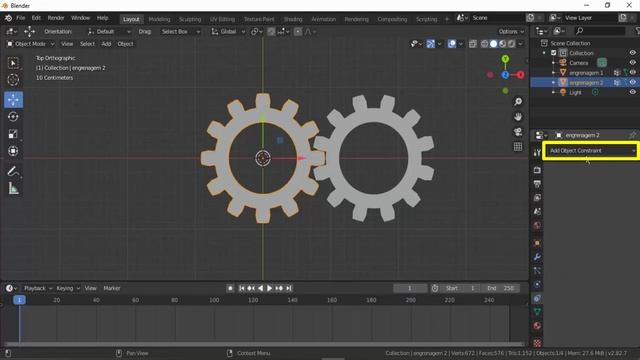Open the timeline Marker menu
640x360 pixels.
click(x=112, y=288)
